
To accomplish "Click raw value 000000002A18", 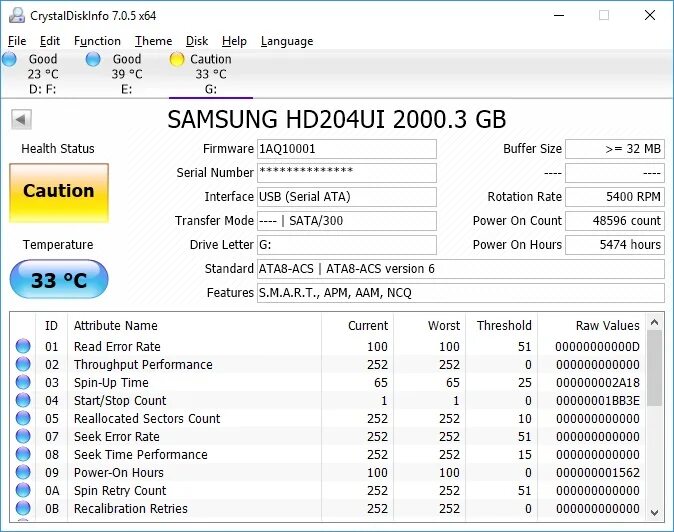I will [x=597, y=382].
